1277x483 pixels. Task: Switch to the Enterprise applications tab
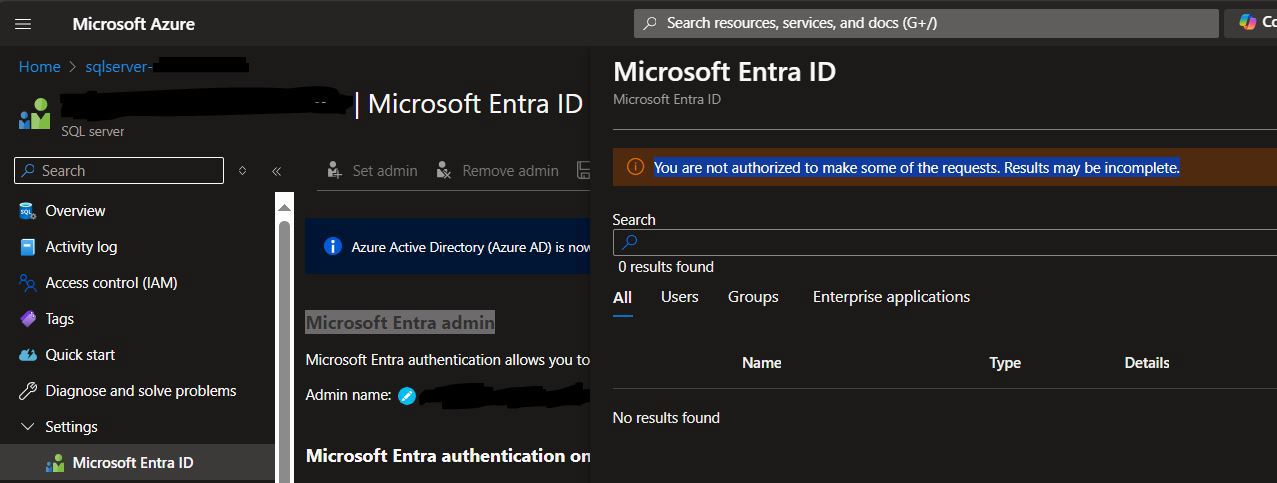891,297
